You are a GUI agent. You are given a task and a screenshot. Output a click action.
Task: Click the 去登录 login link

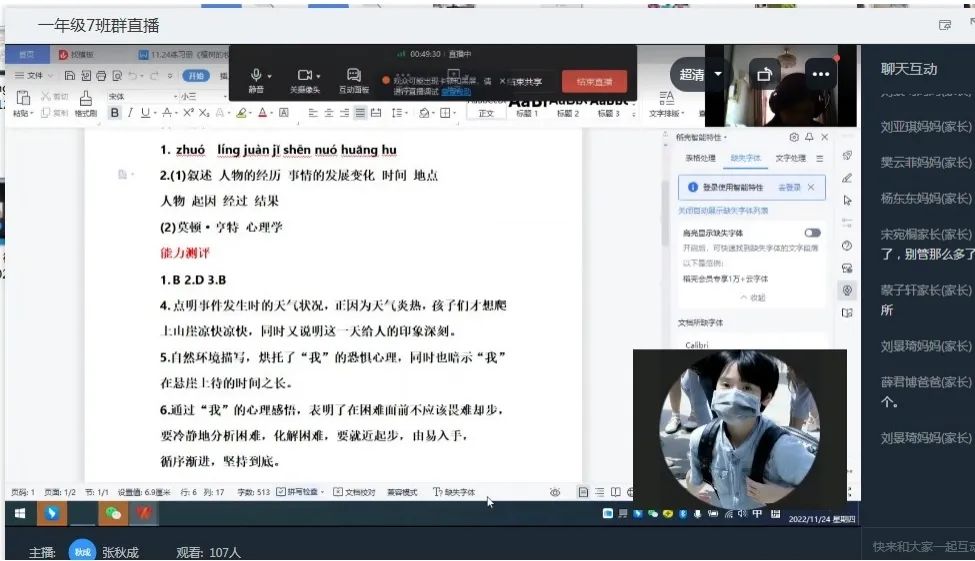[x=789, y=187]
